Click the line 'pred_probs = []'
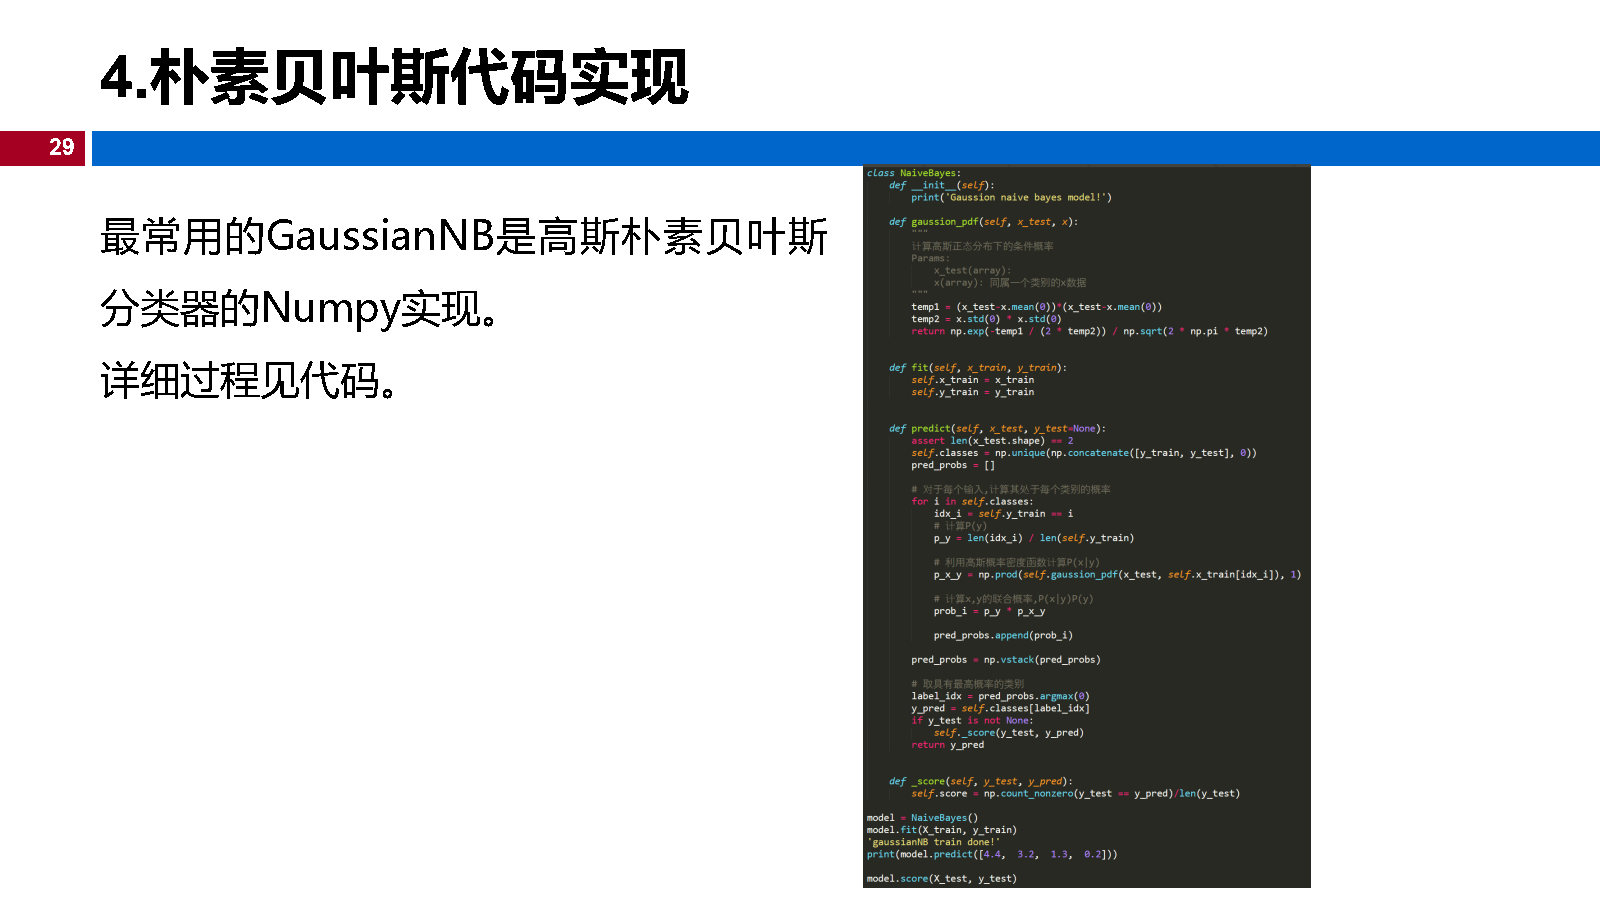Viewport: 1600px width, 900px height. (953, 465)
